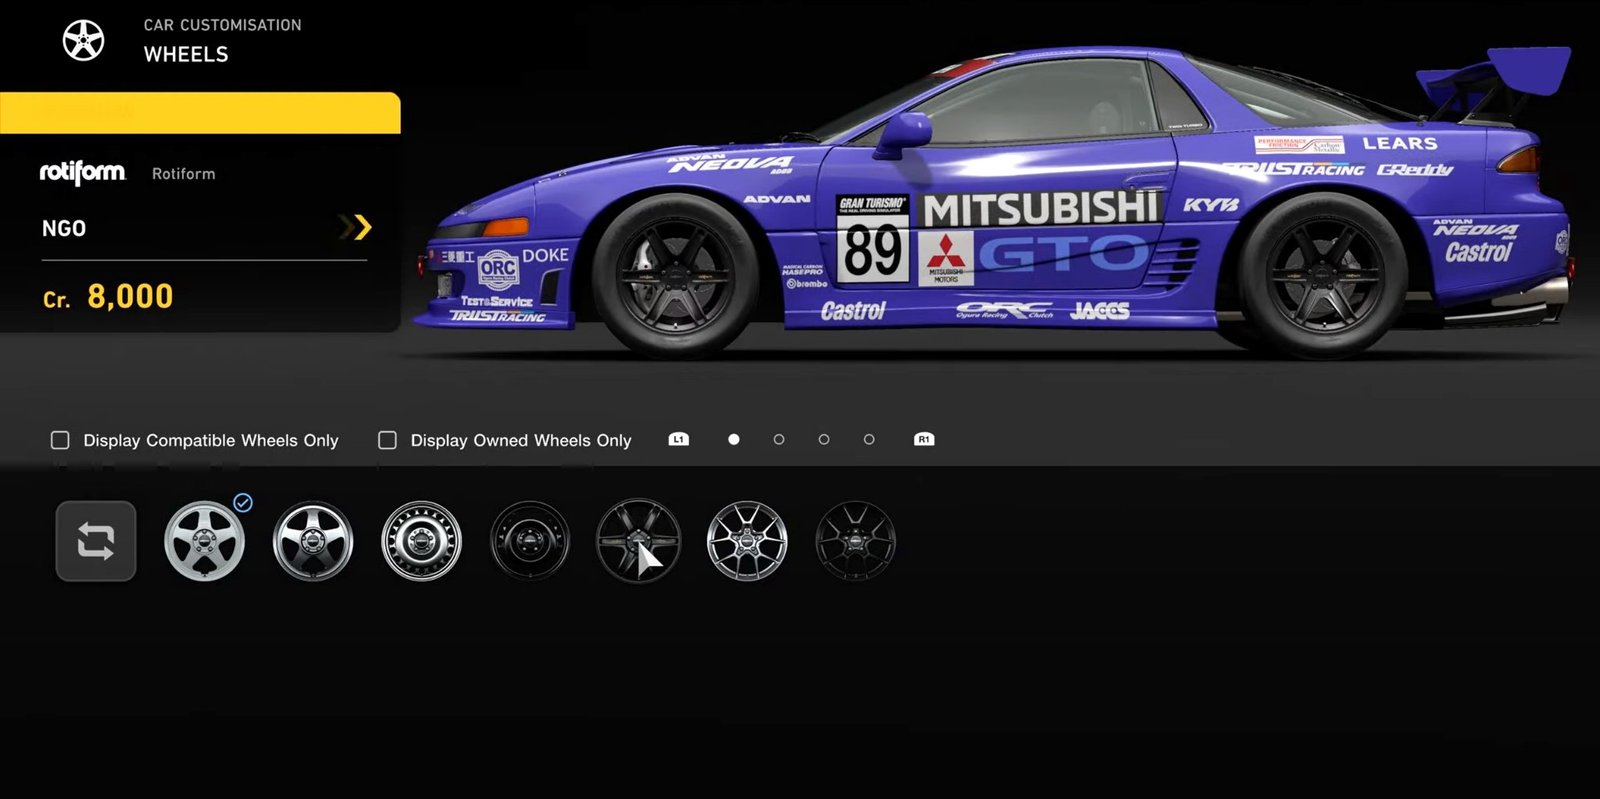Click the CAR CUSTOMISATION title
The width and height of the screenshot is (1600, 799).
(222, 25)
